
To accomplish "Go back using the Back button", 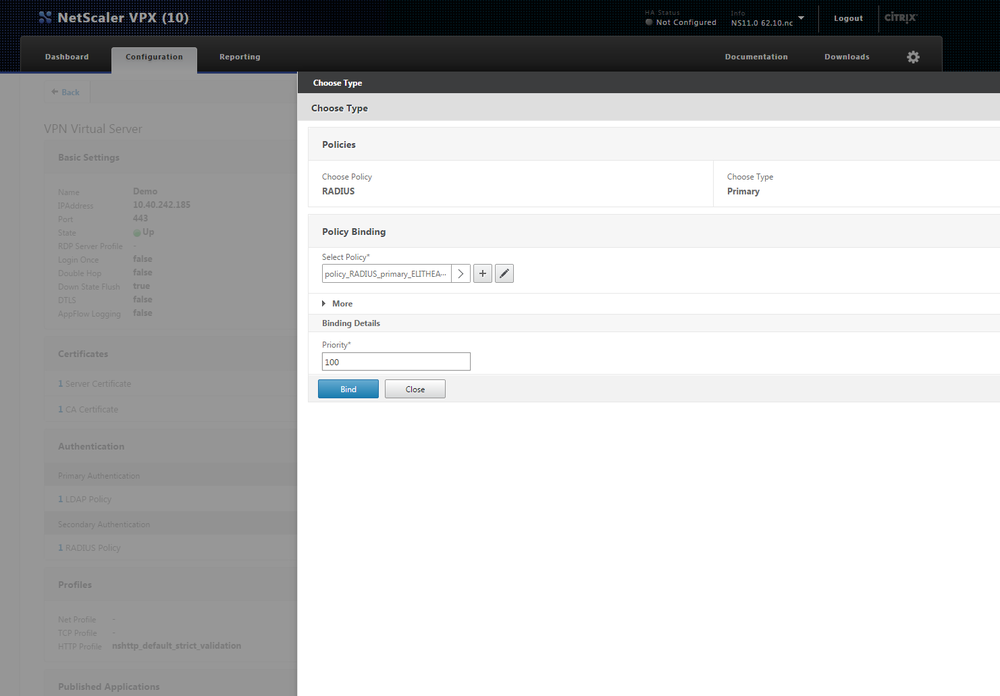I will pos(66,92).
